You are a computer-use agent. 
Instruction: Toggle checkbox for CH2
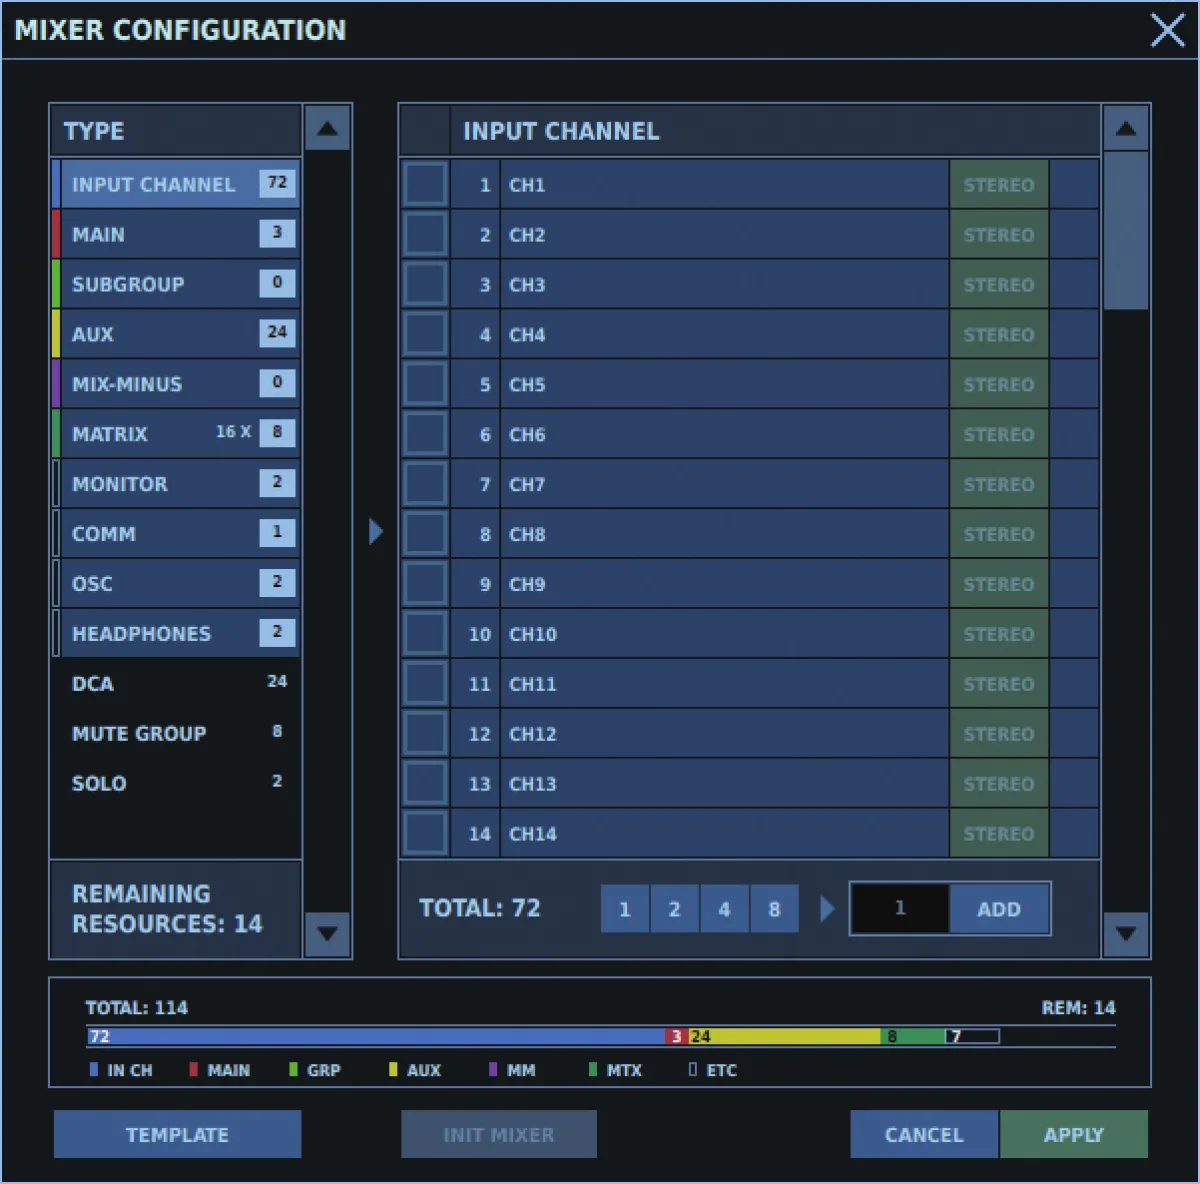coord(425,235)
